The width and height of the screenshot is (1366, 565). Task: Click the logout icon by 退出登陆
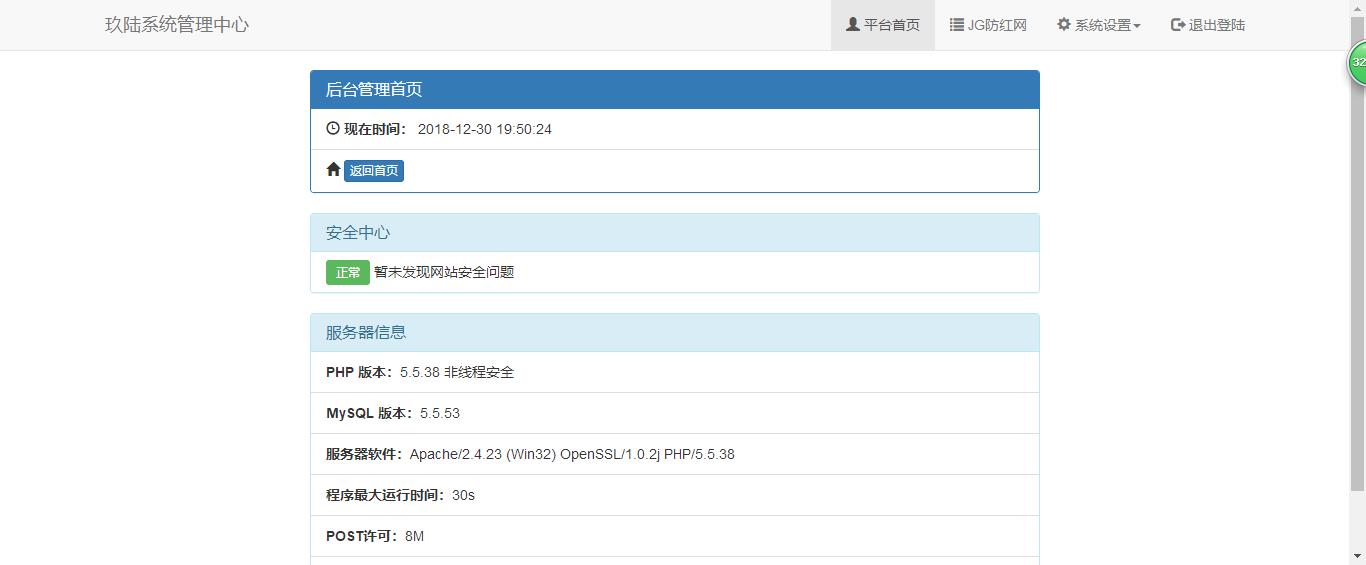(x=1178, y=24)
